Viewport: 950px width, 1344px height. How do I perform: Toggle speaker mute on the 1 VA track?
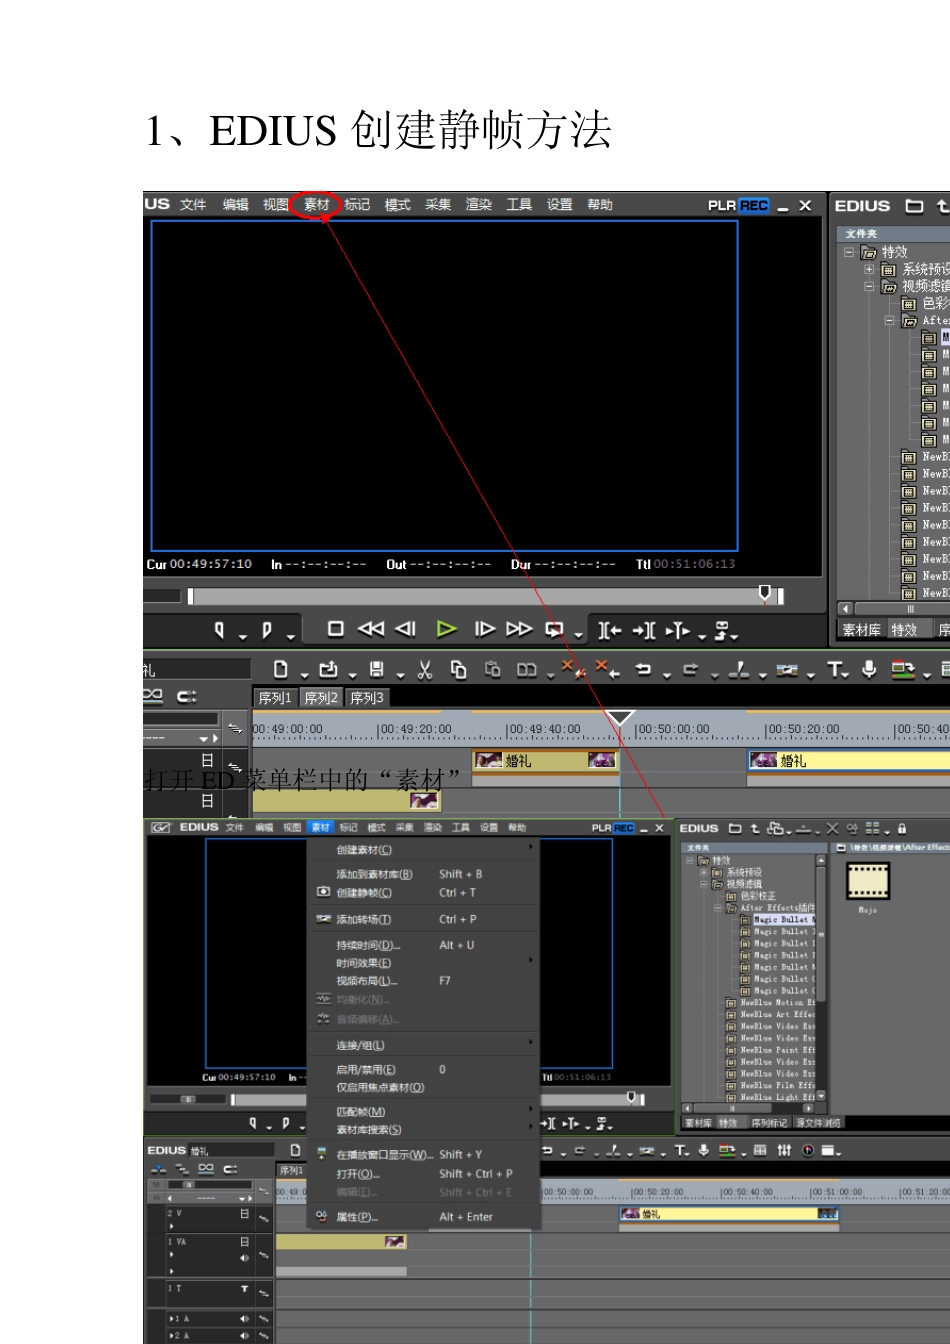pyautogui.click(x=244, y=1258)
